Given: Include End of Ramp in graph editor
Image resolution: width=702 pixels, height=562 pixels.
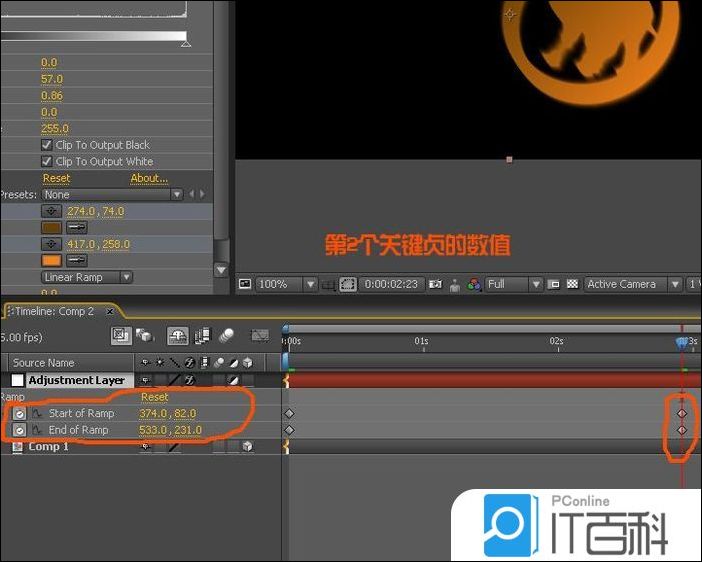Looking at the screenshot, I should pyautogui.click(x=37, y=430).
